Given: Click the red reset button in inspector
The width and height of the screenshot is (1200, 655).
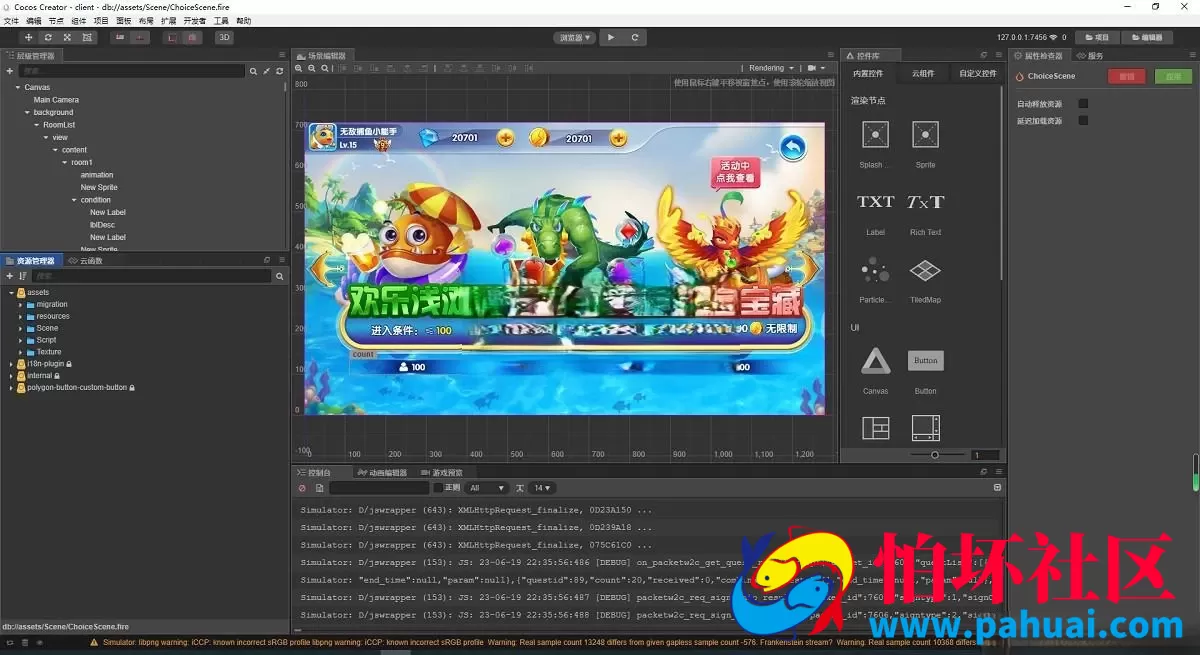Looking at the screenshot, I should pyautogui.click(x=1127, y=76).
